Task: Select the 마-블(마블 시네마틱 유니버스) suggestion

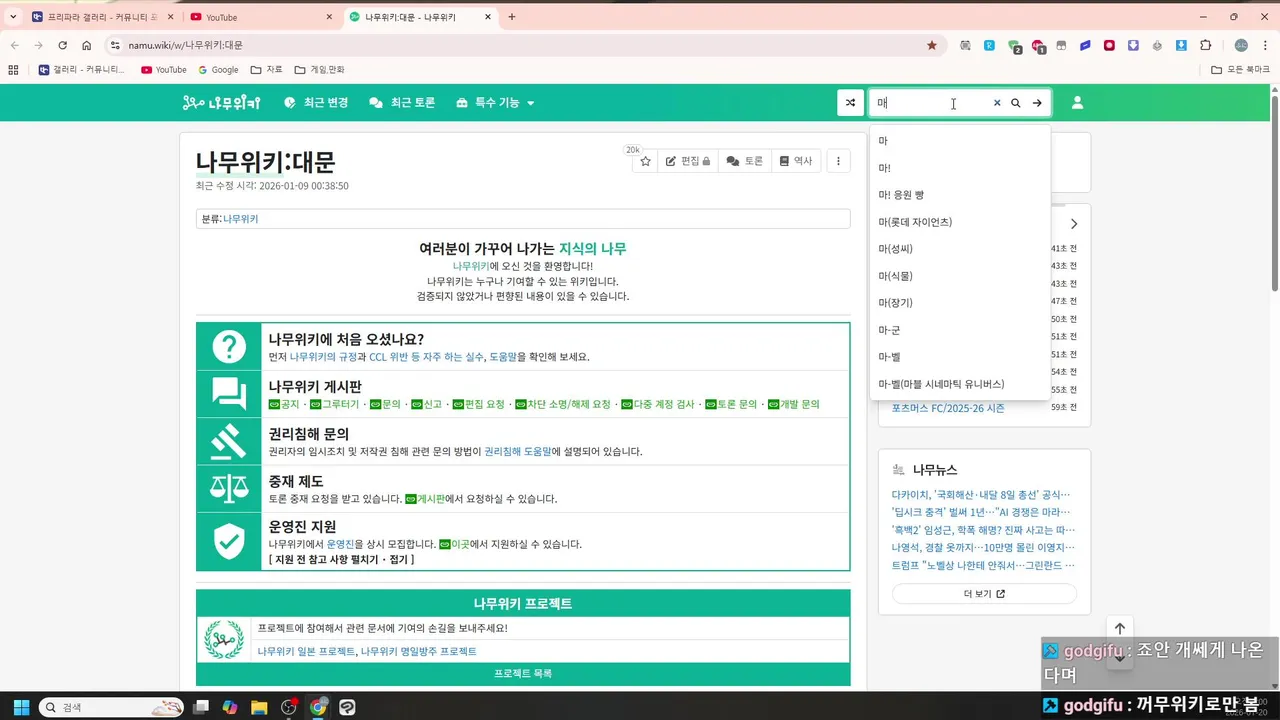Action: coord(960,384)
